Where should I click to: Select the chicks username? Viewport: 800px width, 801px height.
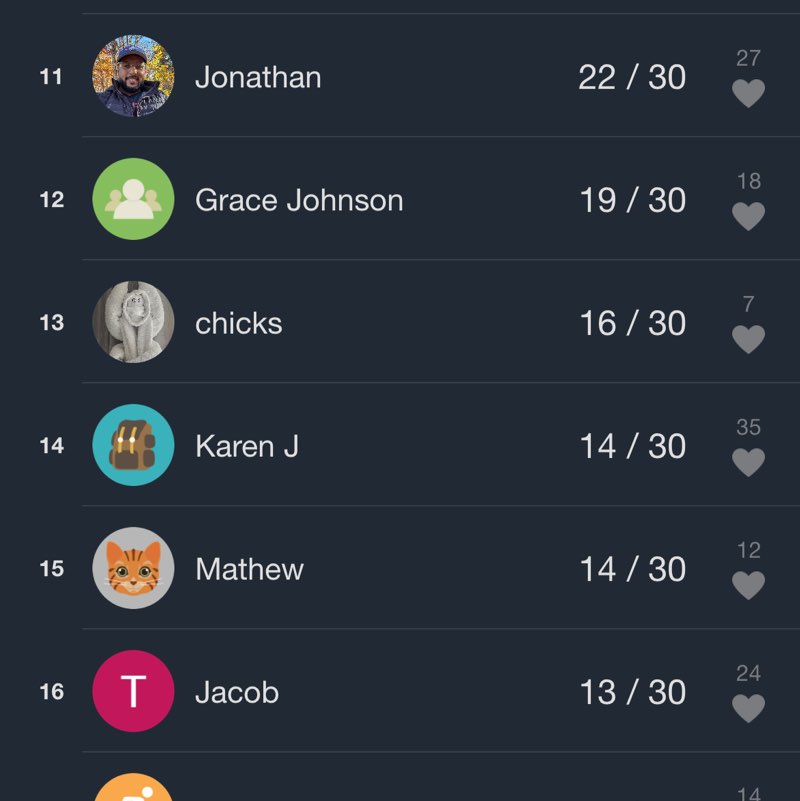click(x=239, y=323)
